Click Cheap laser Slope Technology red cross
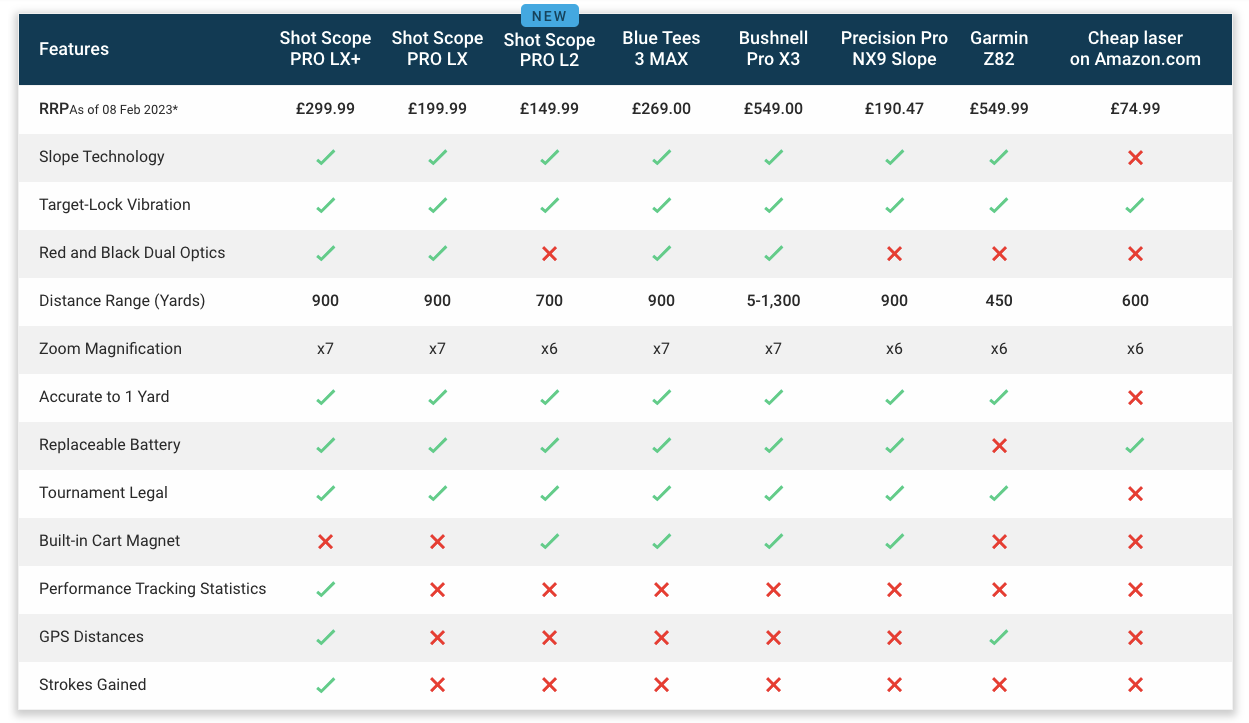Image resolution: width=1249 pixels, height=723 pixels. pos(1135,157)
